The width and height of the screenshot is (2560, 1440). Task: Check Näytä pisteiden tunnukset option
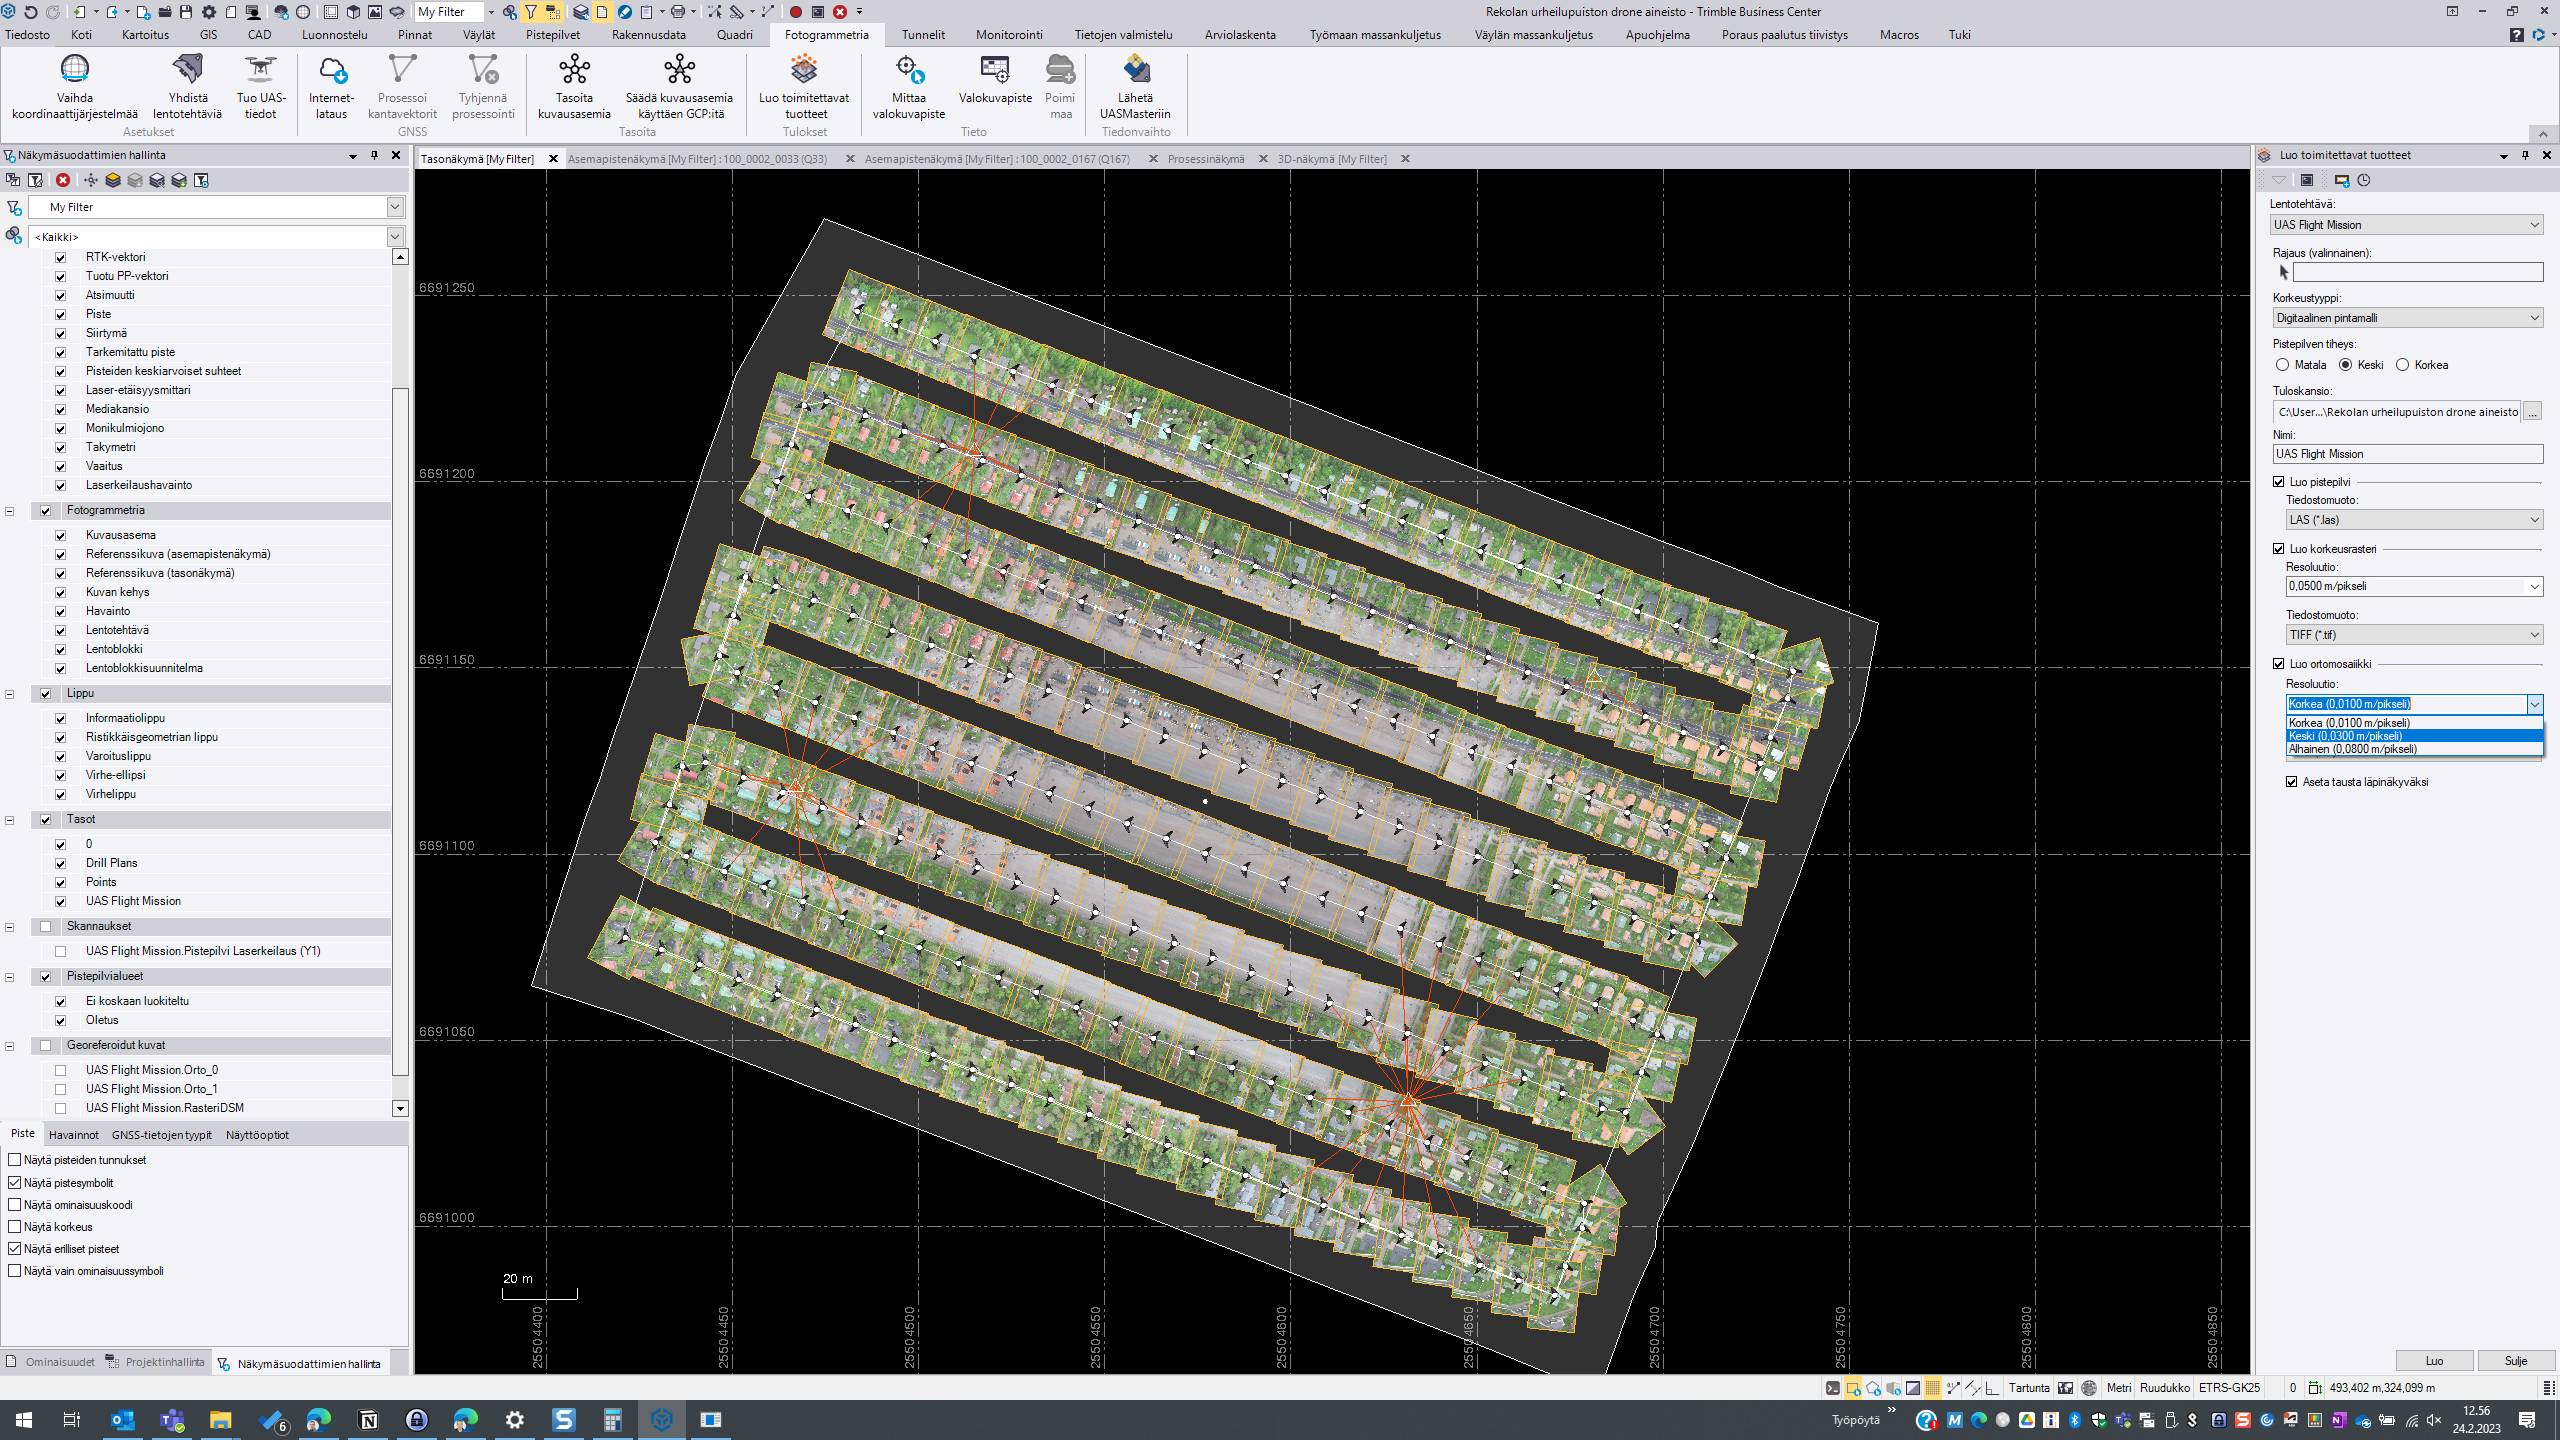[14, 1160]
